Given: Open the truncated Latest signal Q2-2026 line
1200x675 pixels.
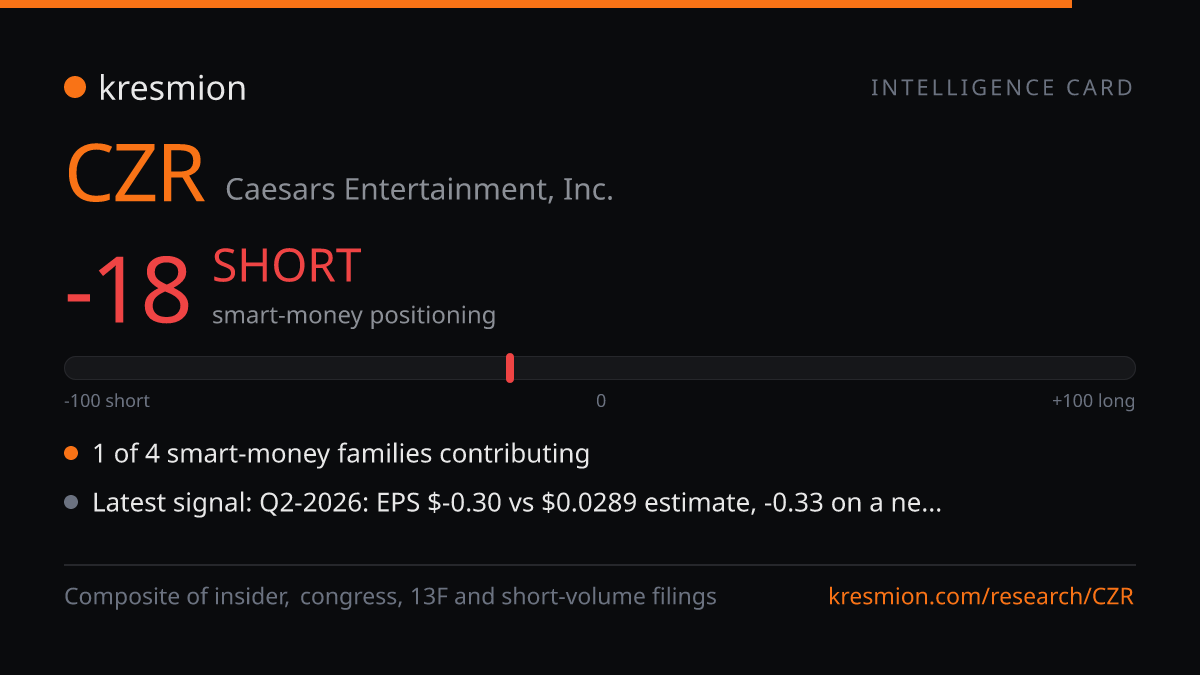Looking at the screenshot, I should pos(517,503).
